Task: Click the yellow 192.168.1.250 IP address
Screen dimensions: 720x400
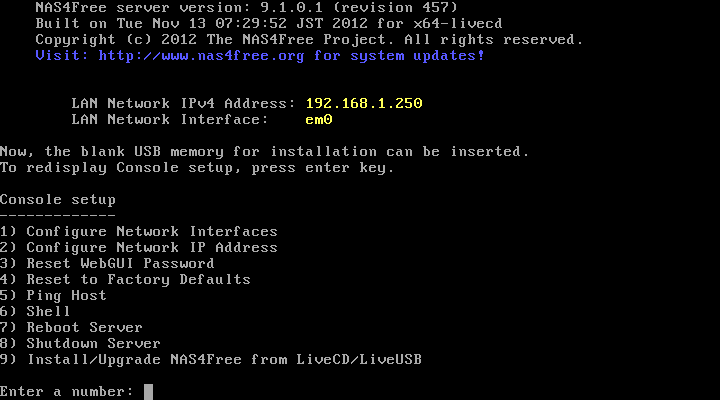Action: [364, 103]
